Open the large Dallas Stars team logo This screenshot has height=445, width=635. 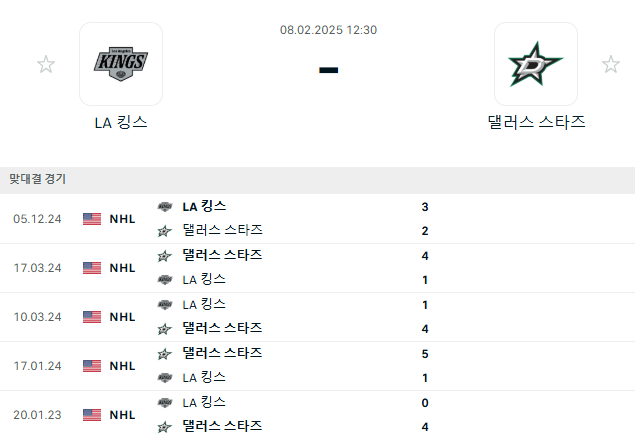pos(536,64)
